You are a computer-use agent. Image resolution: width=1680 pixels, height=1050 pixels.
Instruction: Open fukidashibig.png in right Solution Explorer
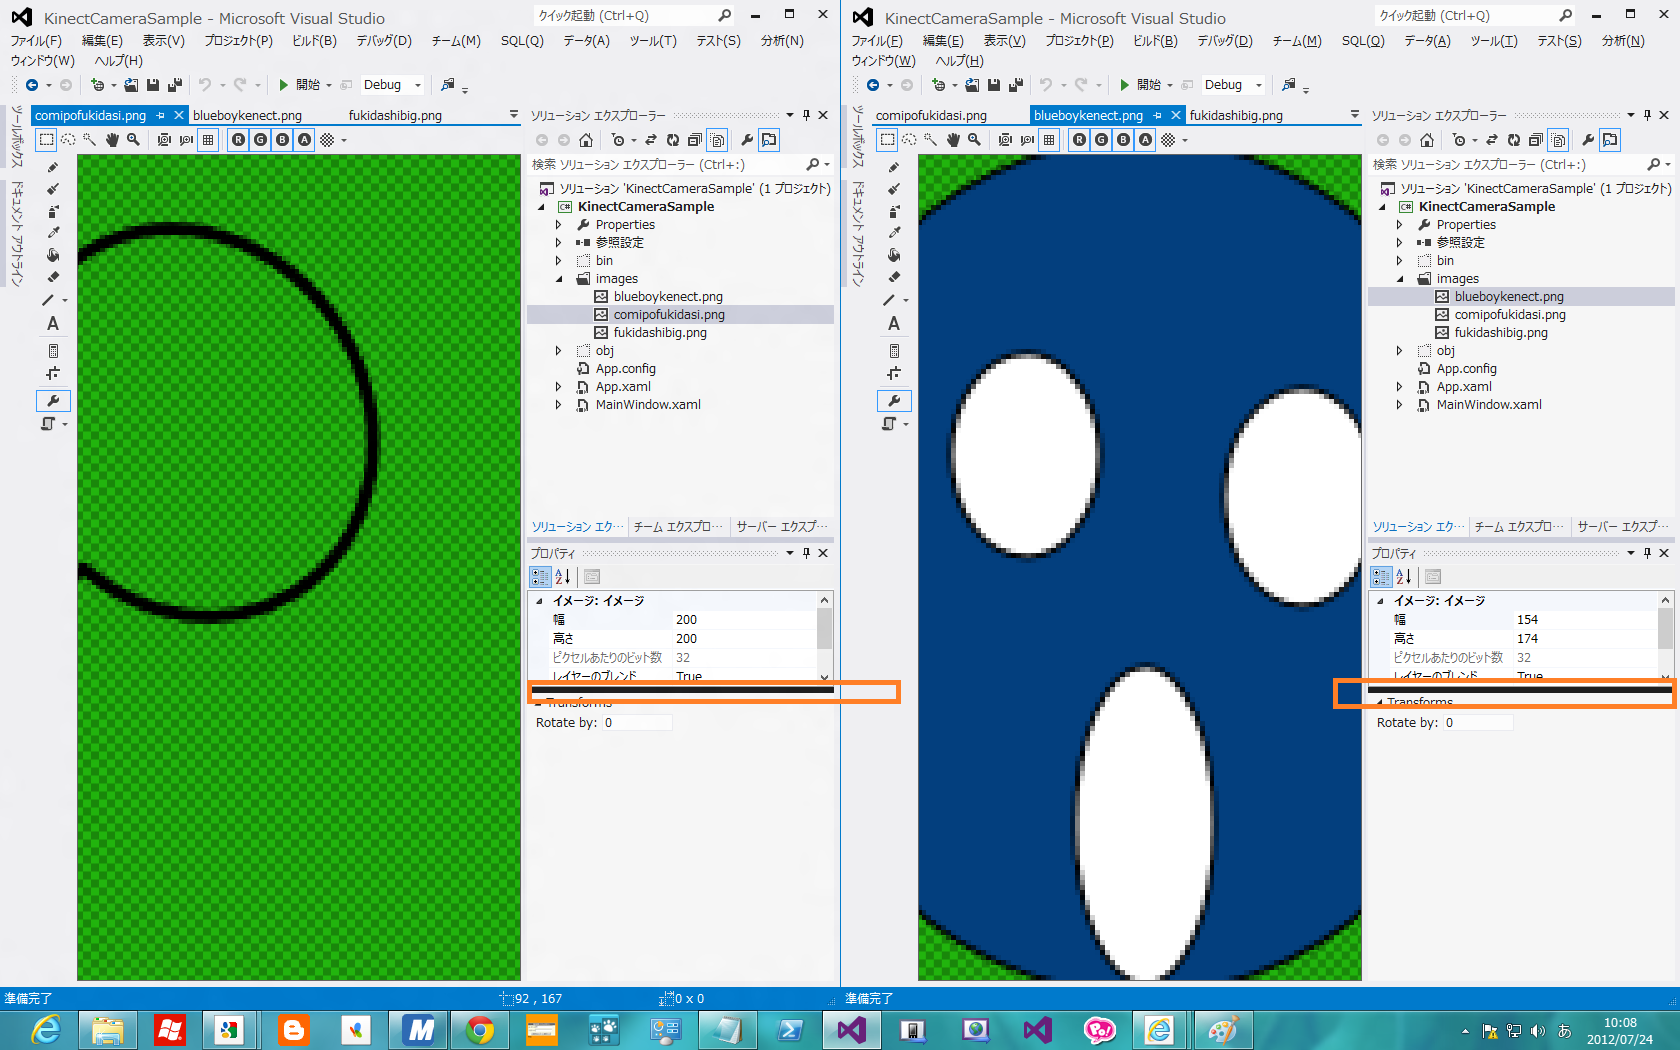[x=1500, y=333]
